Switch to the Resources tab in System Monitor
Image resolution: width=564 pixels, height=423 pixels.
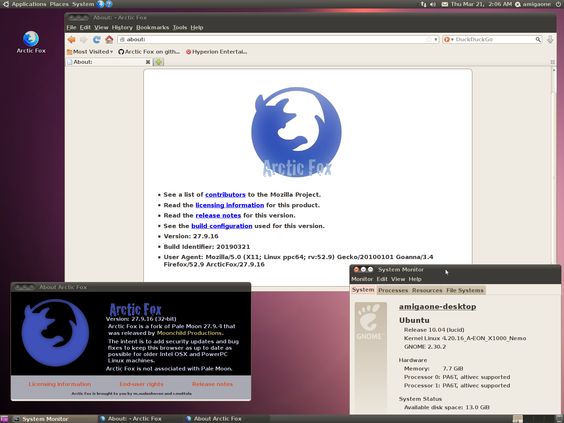pyautogui.click(x=427, y=290)
